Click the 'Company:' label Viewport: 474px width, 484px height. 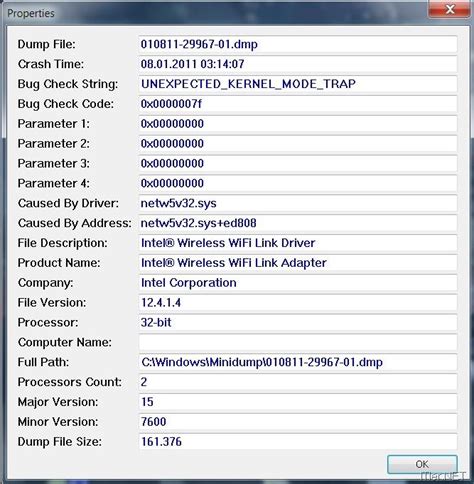point(46,283)
